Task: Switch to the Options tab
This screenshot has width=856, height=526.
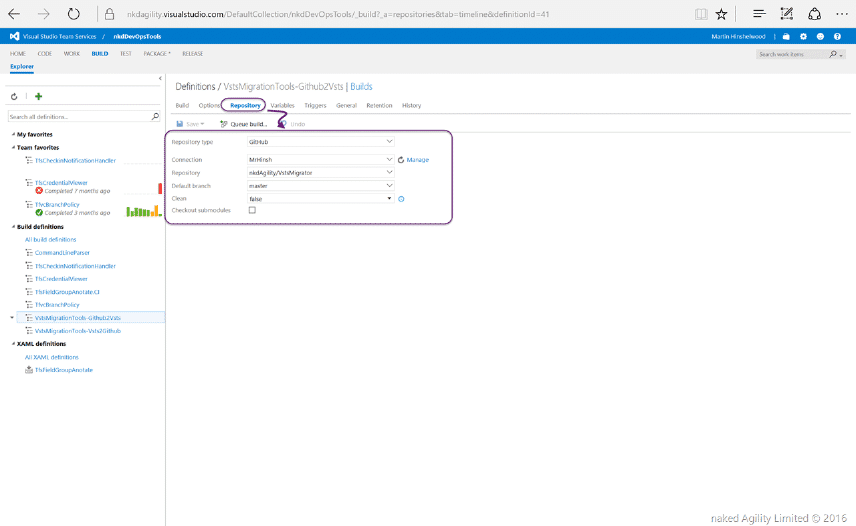Action: tap(209, 105)
